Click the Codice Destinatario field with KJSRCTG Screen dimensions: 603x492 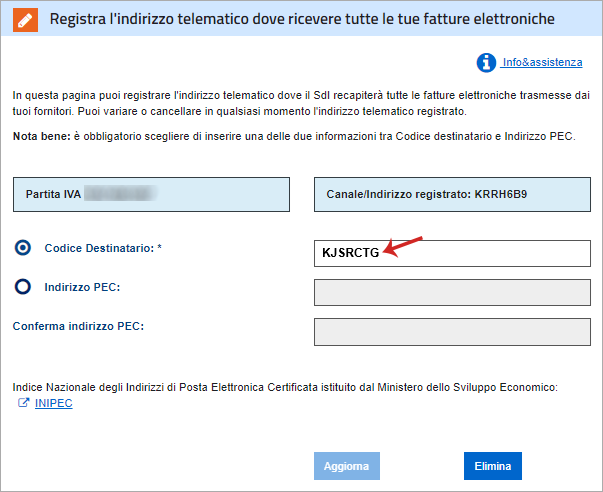pos(452,253)
